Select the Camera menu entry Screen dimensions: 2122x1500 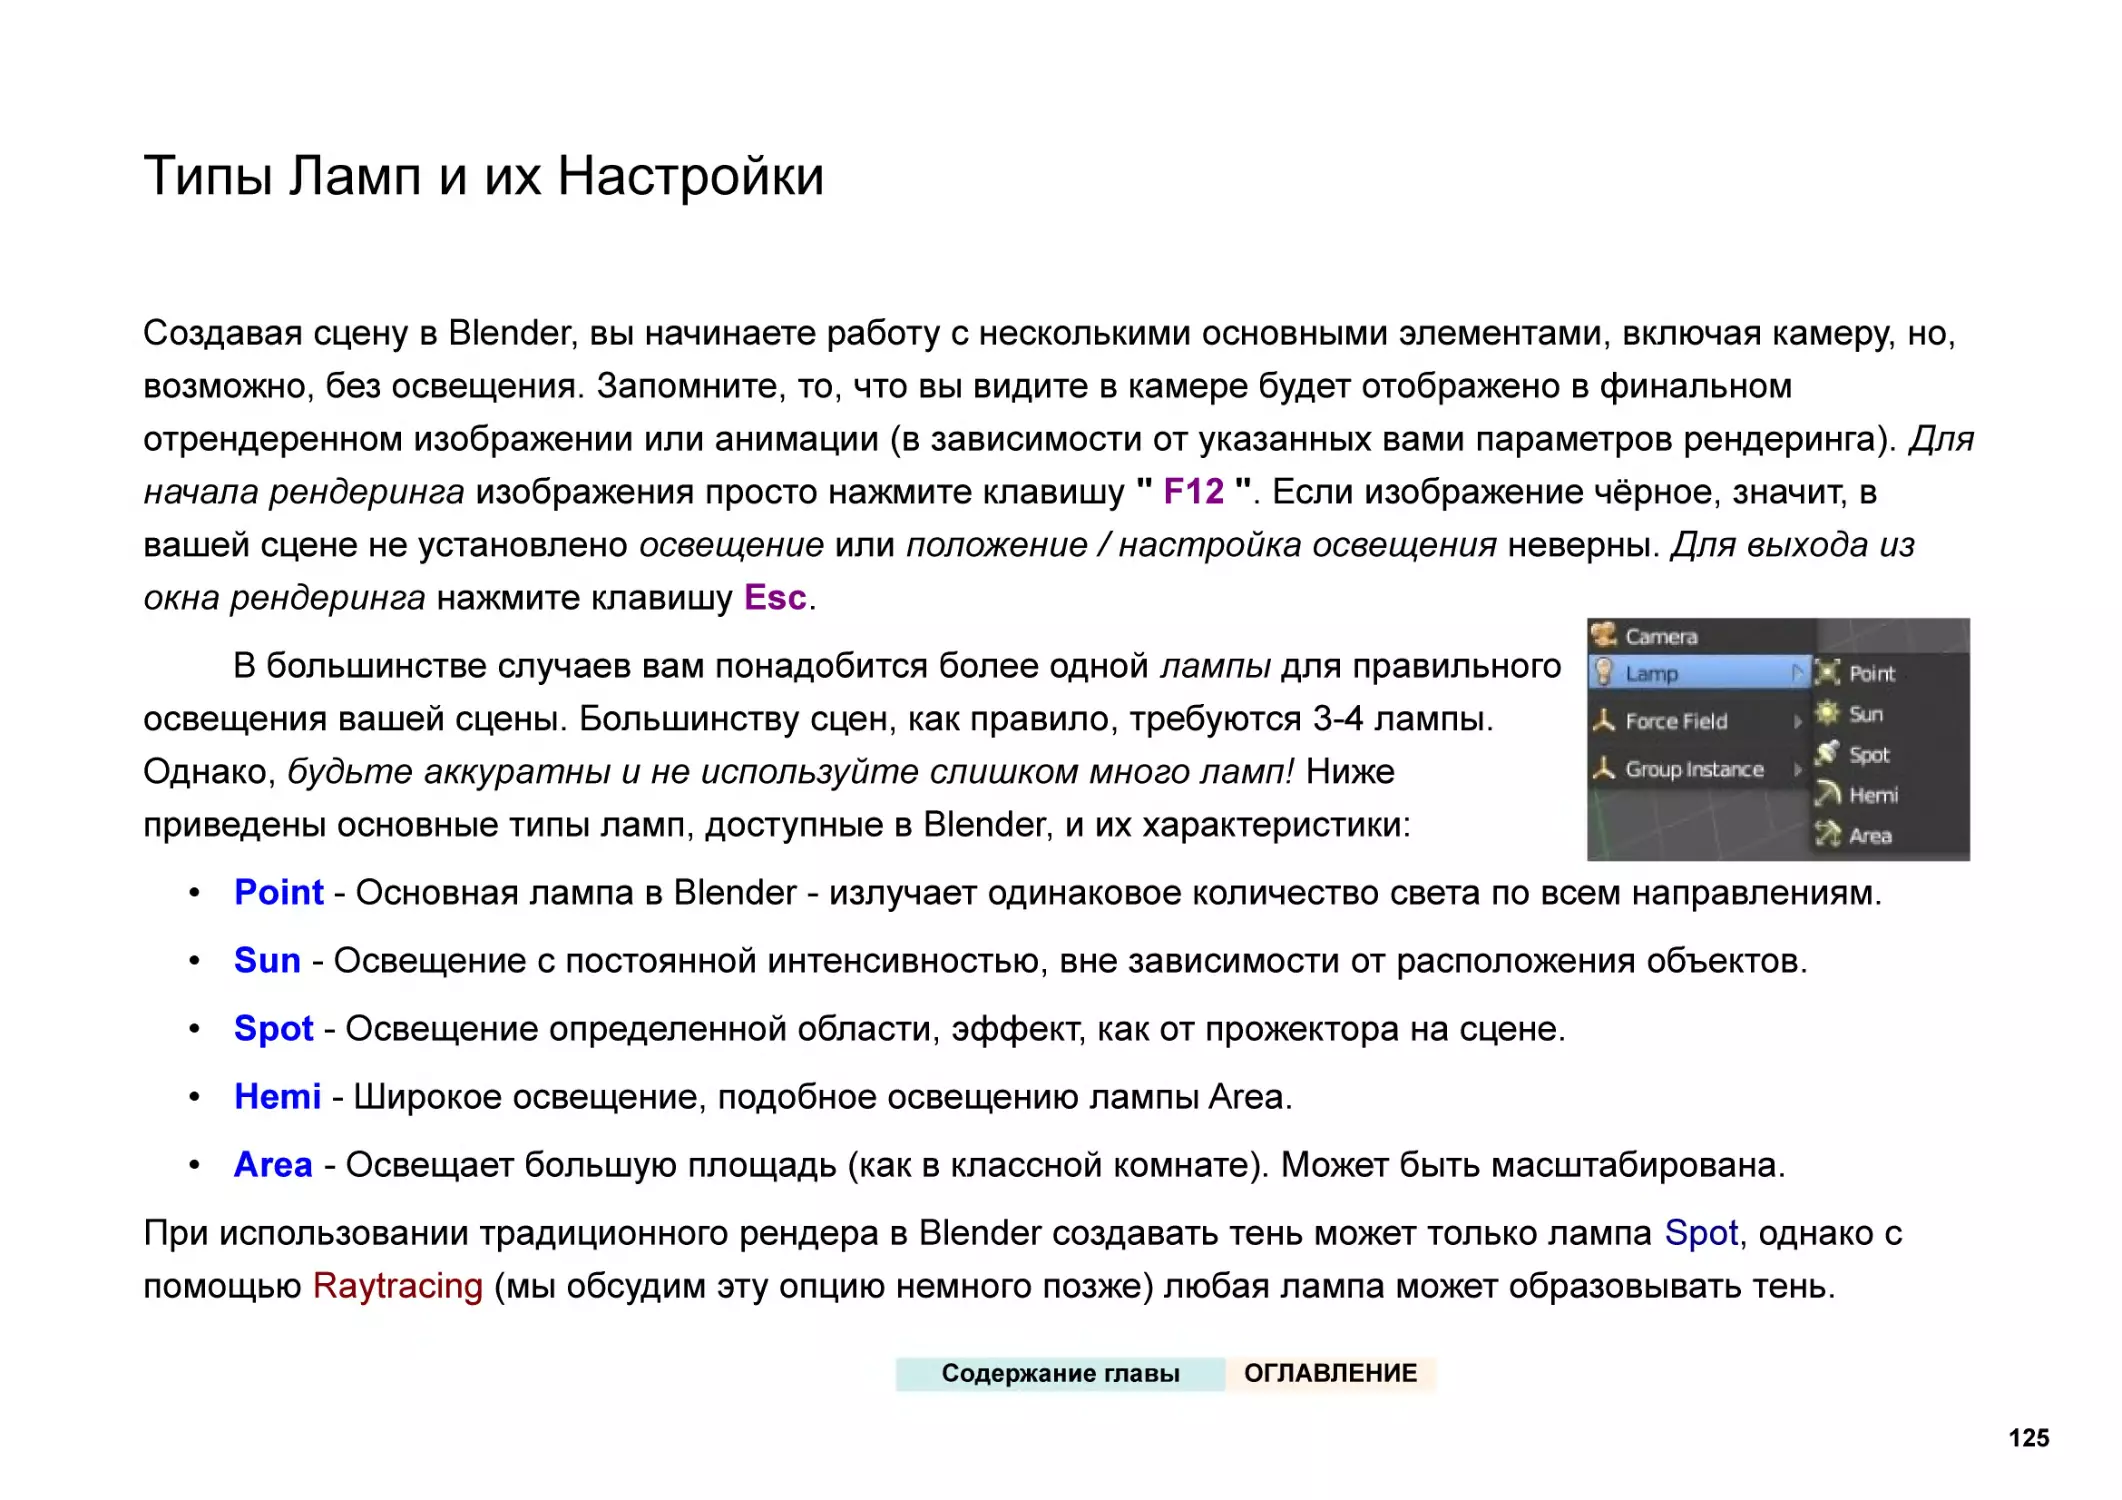pyautogui.click(x=1700, y=635)
